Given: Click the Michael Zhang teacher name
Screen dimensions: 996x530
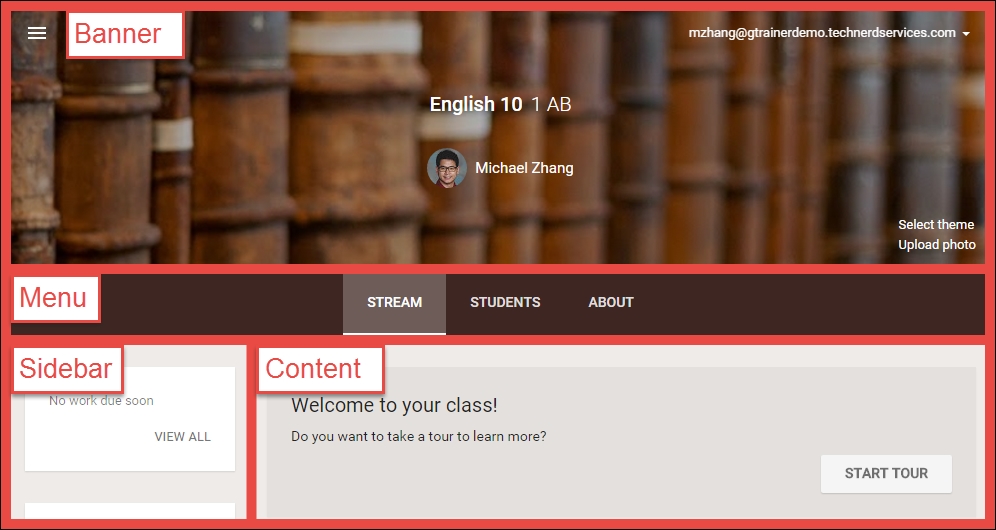Looking at the screenshot, I should click(x=524, y=168).
